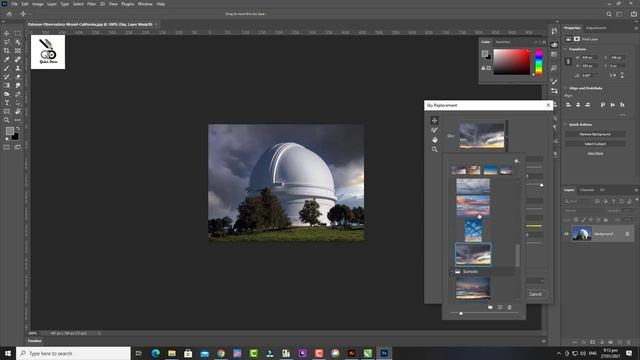Open the Edit Toolbar three-dots icon
Viewport: 640px width, 360px height.
18,120
